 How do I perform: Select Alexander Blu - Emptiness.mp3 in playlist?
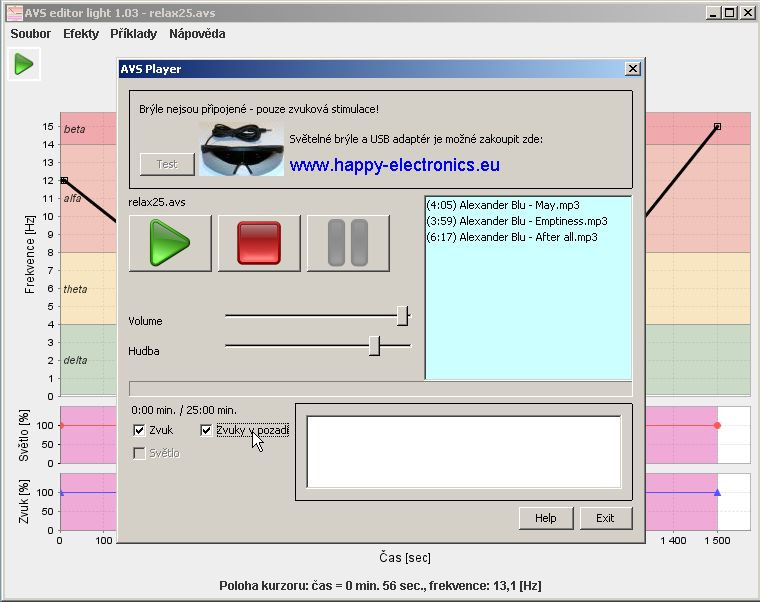pos(517,221)
